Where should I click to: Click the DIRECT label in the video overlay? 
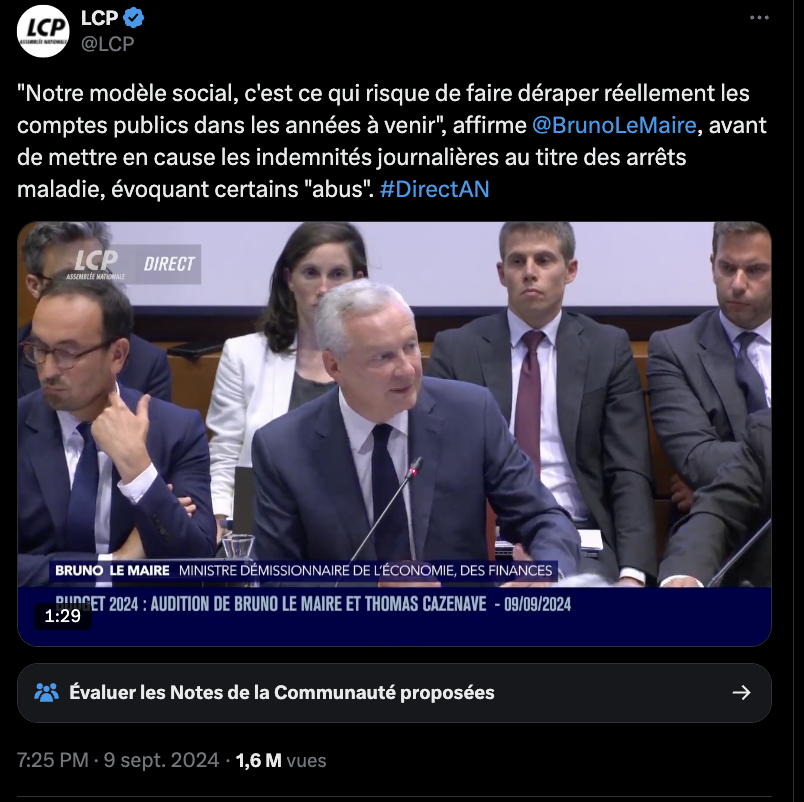pos(169,264)
